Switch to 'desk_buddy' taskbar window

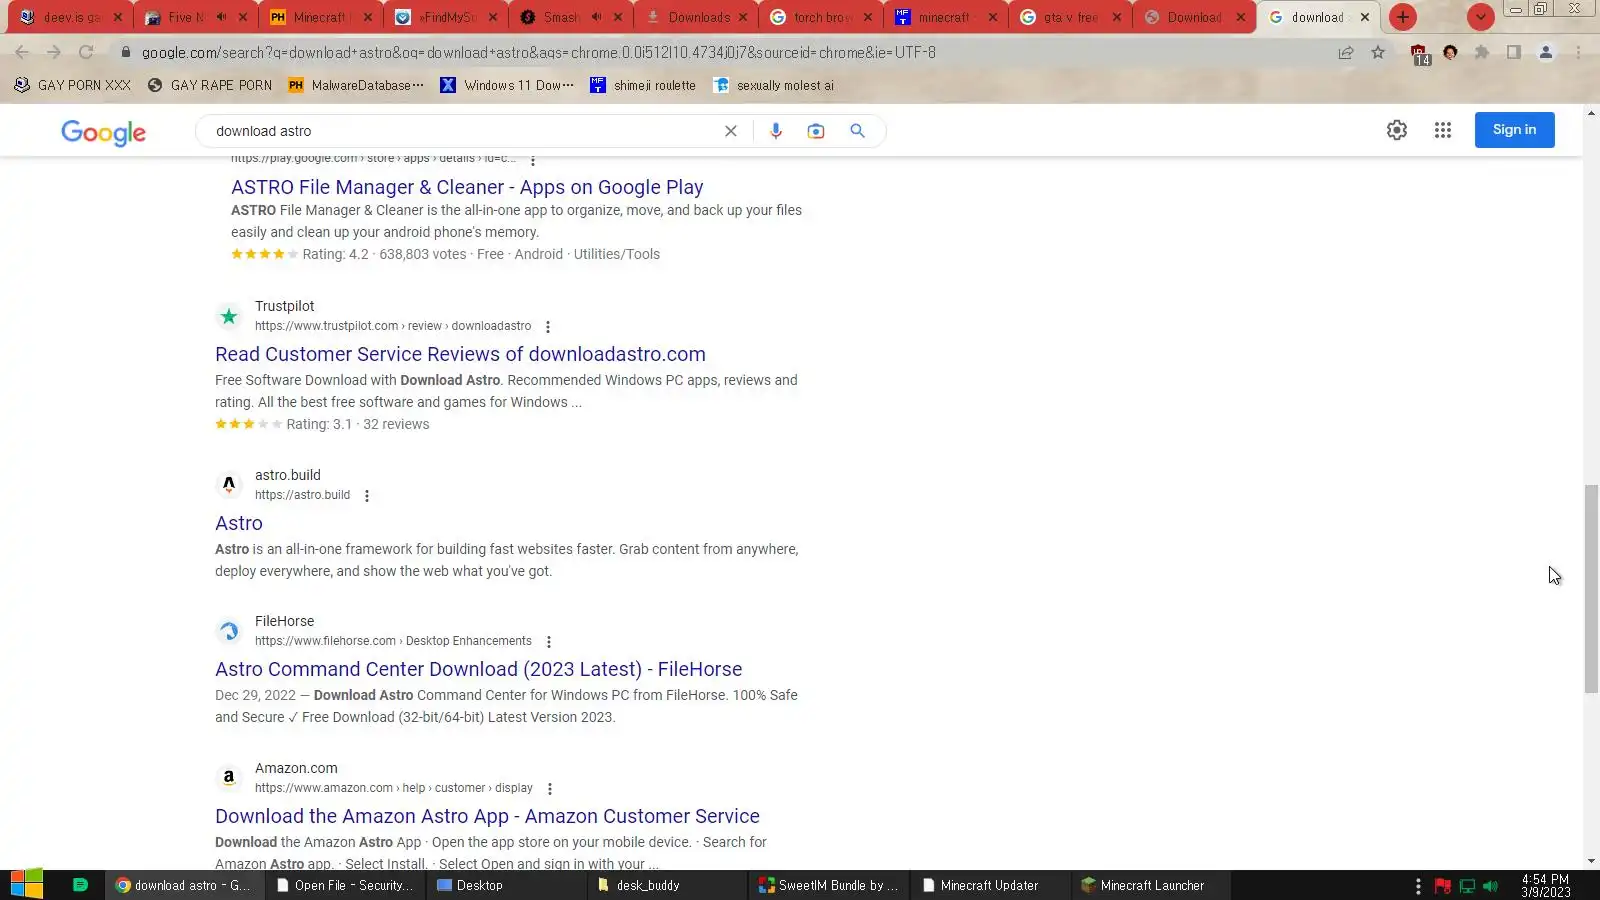[x=667, y=885]
